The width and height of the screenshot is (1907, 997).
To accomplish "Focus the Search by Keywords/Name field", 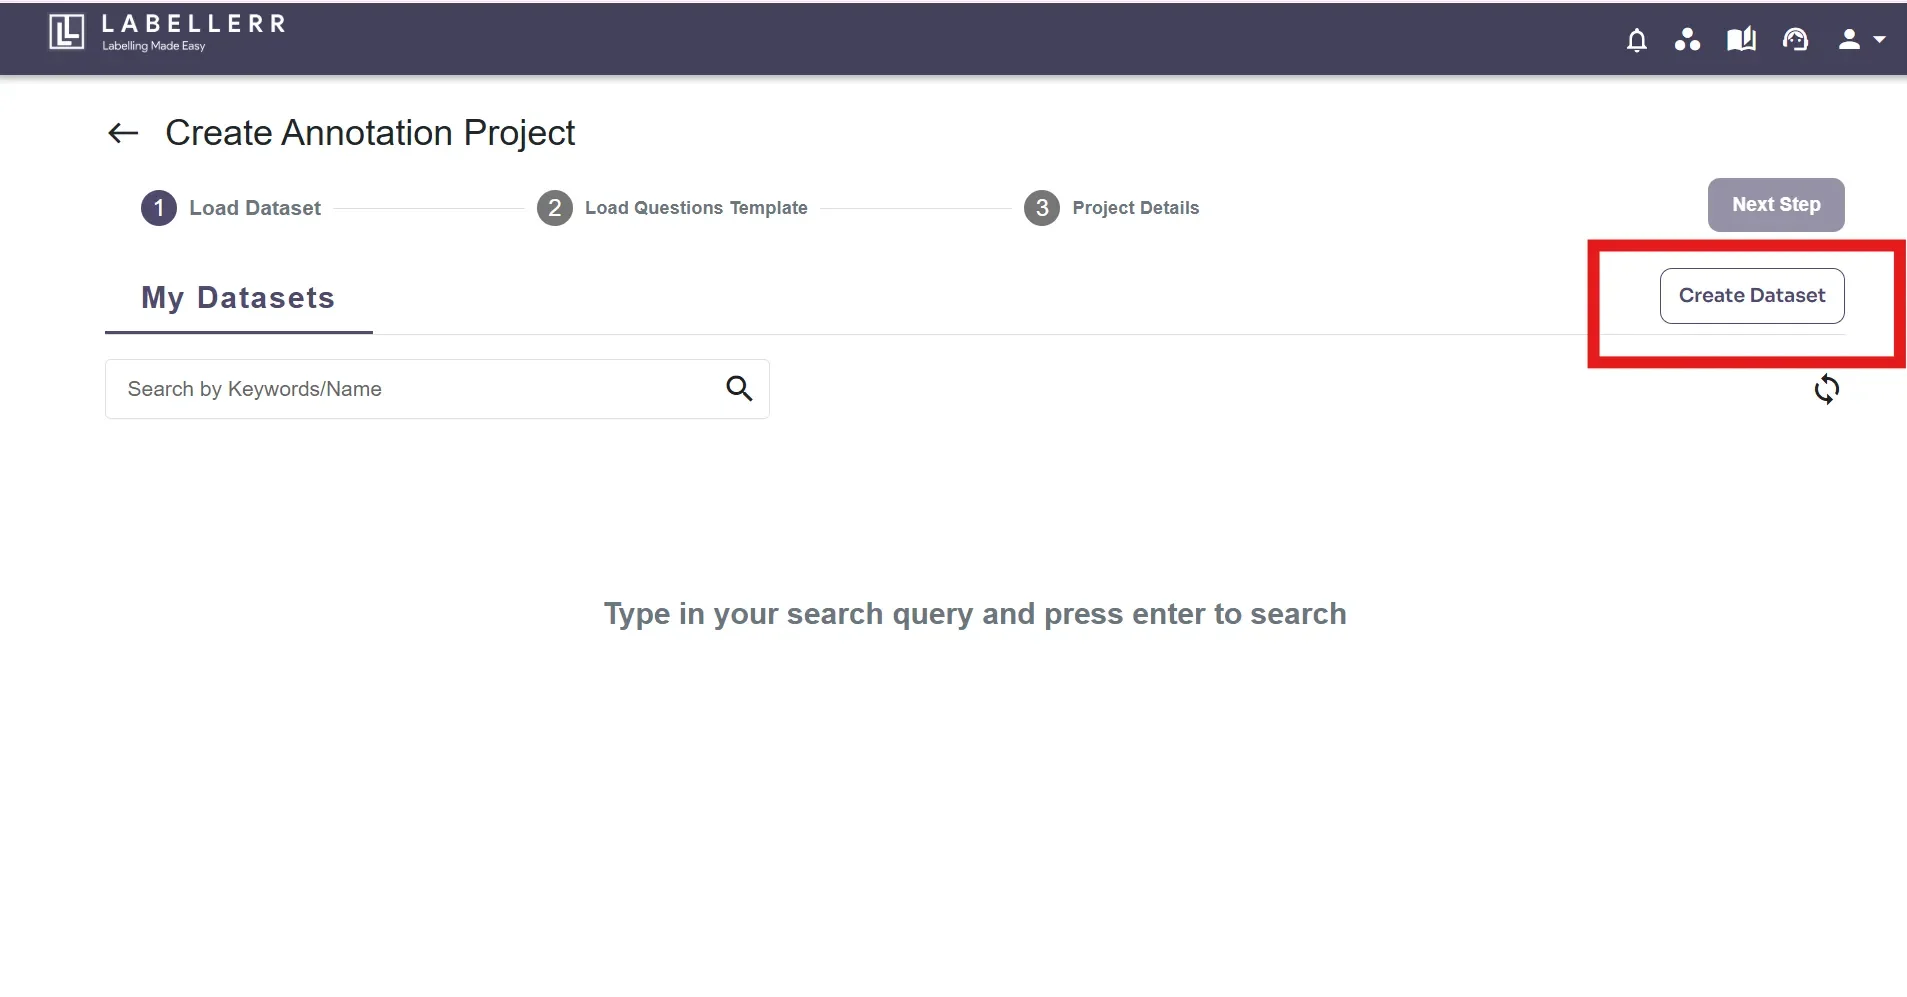I will pos(437,389).
